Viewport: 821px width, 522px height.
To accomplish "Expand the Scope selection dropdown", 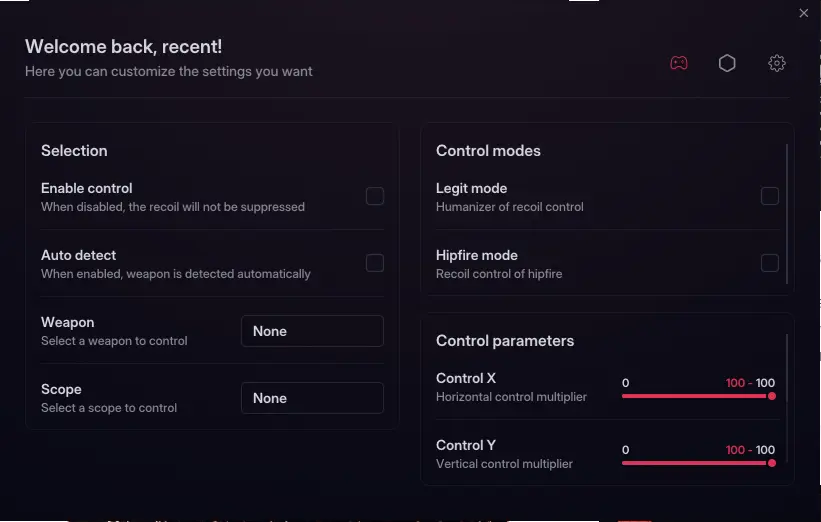I will (x=312, y=398).
